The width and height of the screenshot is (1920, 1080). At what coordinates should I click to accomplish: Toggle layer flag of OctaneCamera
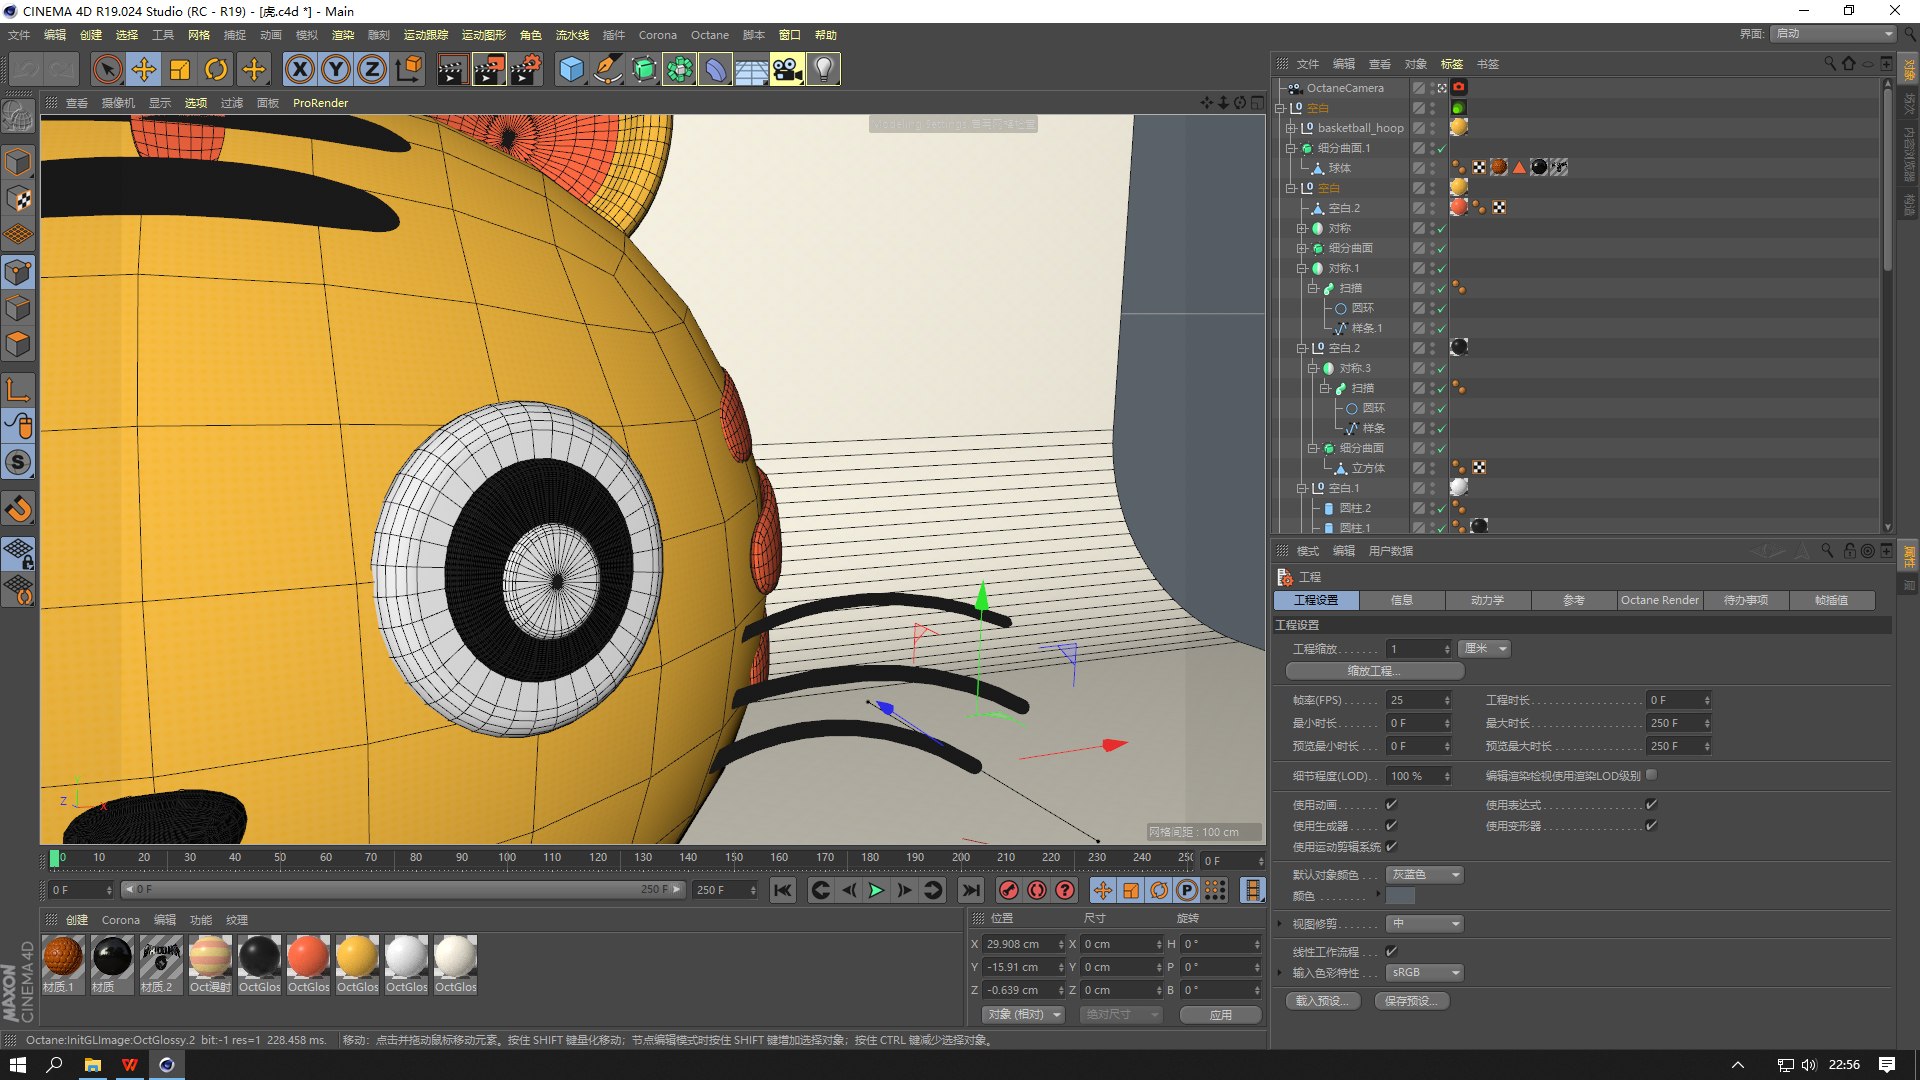click(x=1418, y=88)
